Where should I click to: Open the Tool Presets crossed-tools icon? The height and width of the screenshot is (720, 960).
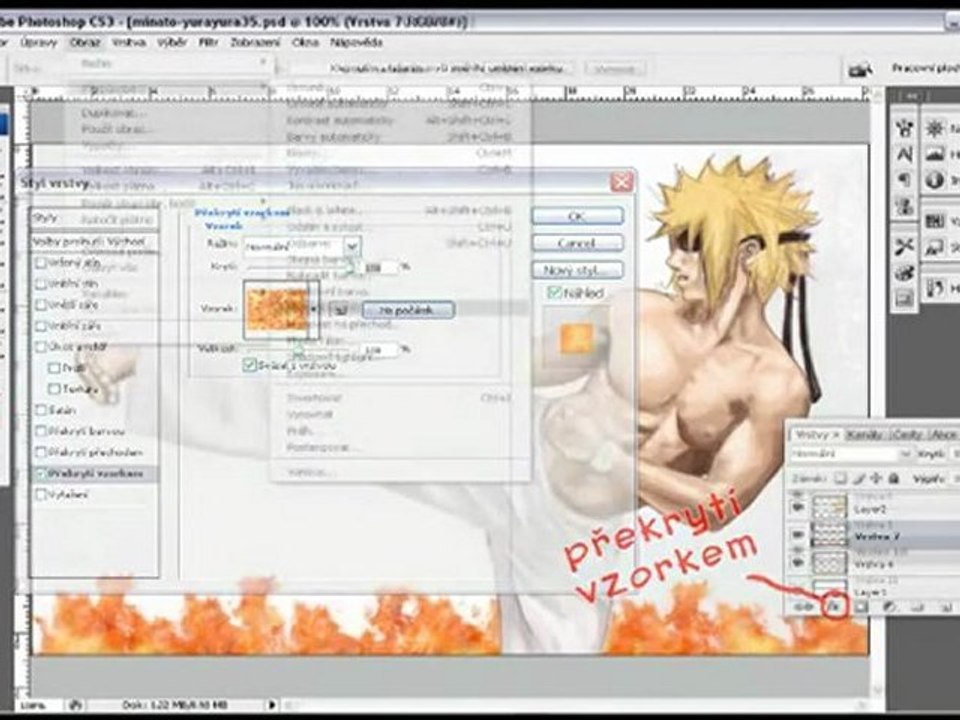904,247
